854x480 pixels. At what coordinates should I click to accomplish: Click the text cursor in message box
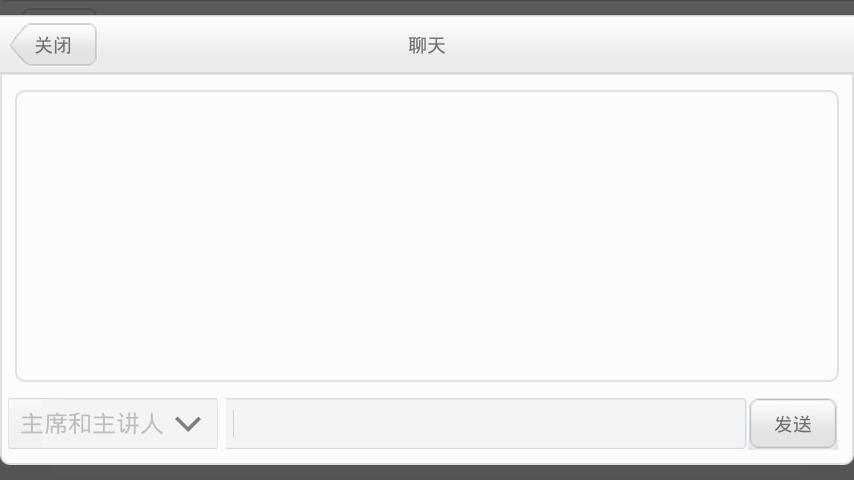click(x=234, y=423)
